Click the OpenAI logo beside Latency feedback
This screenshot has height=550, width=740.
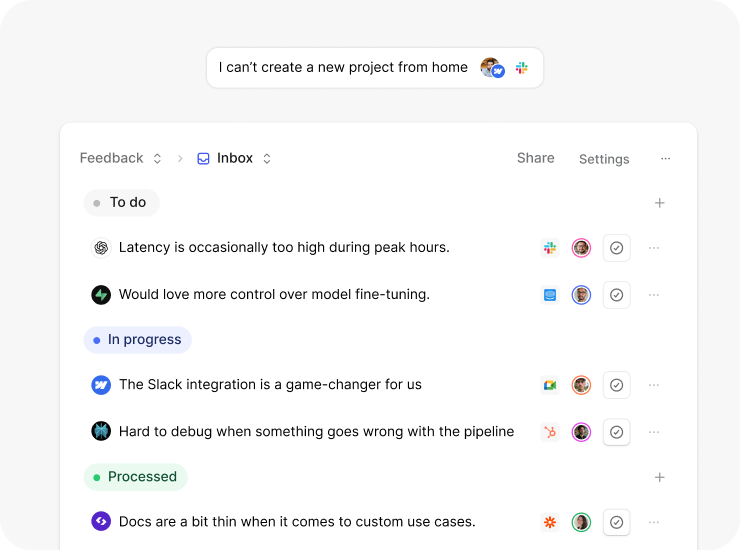click(100, 248)
